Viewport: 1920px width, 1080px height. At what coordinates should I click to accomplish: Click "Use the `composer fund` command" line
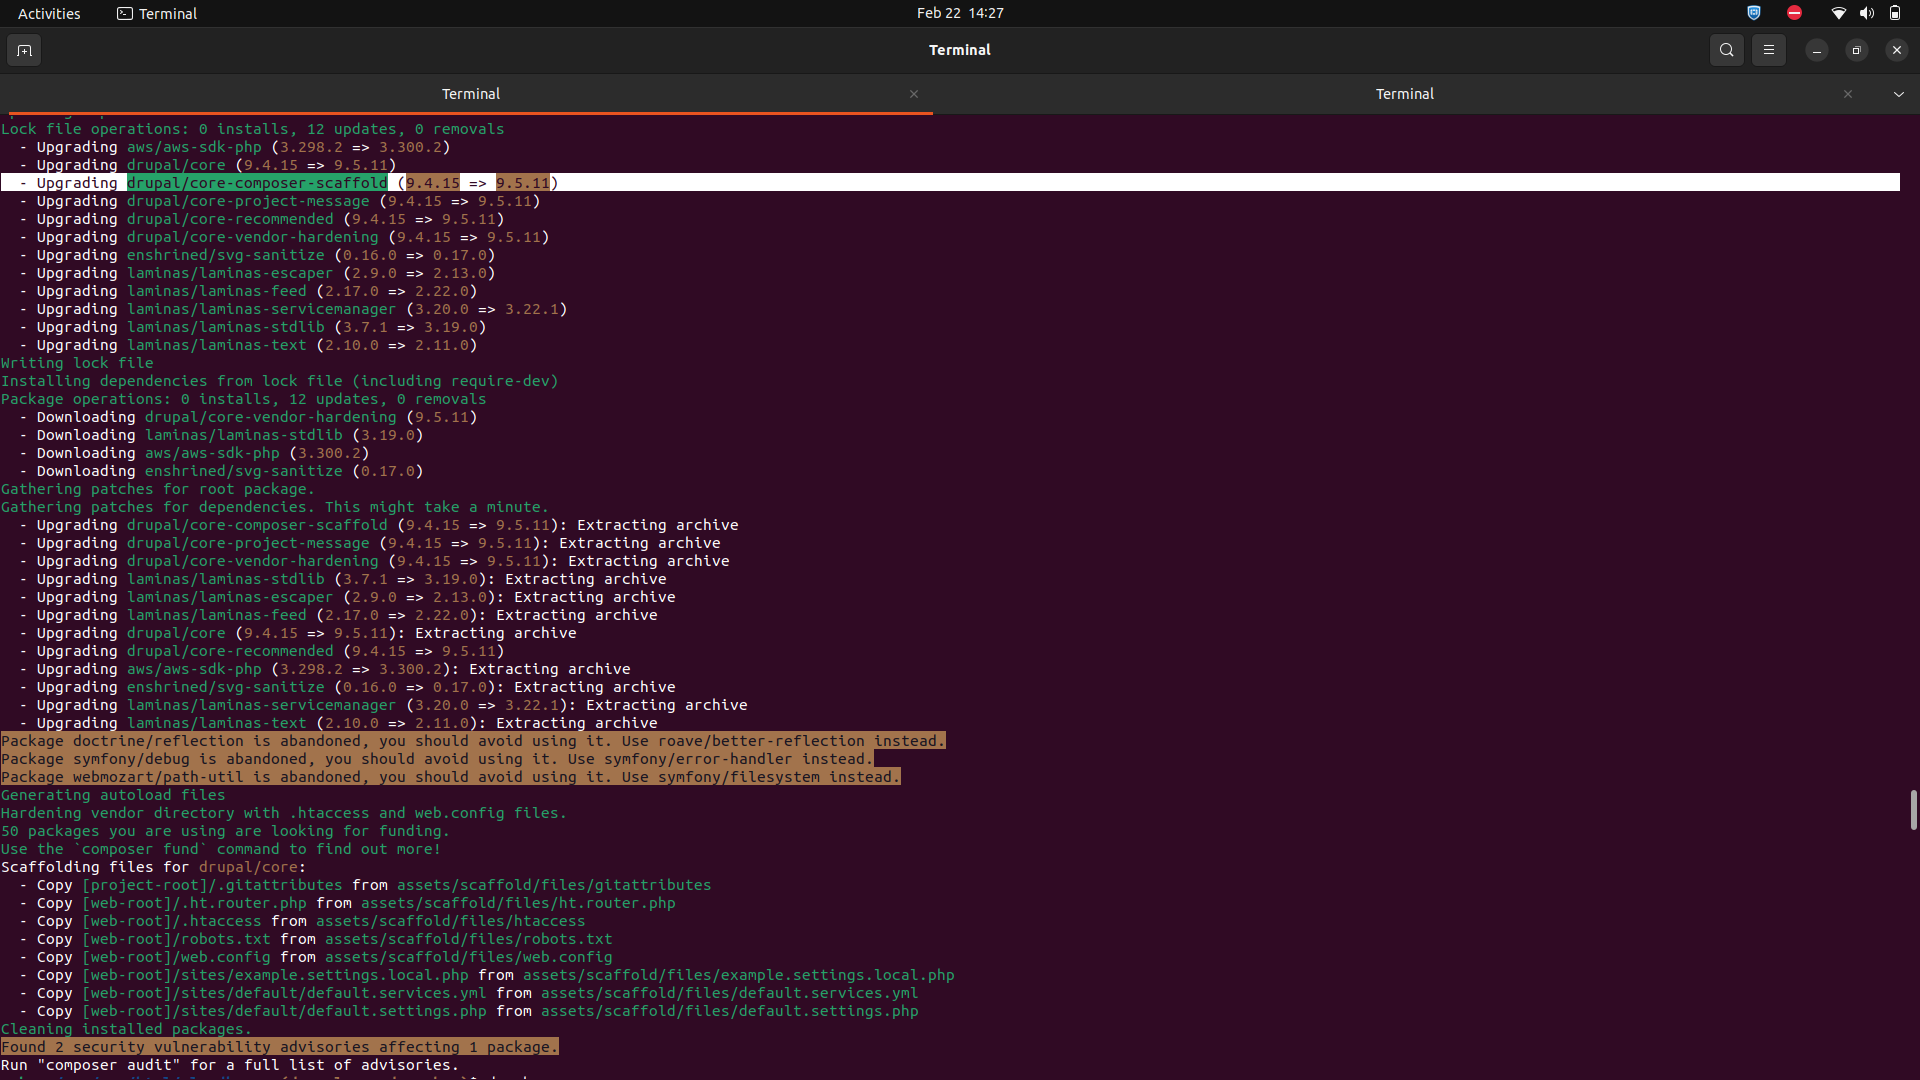221,849
